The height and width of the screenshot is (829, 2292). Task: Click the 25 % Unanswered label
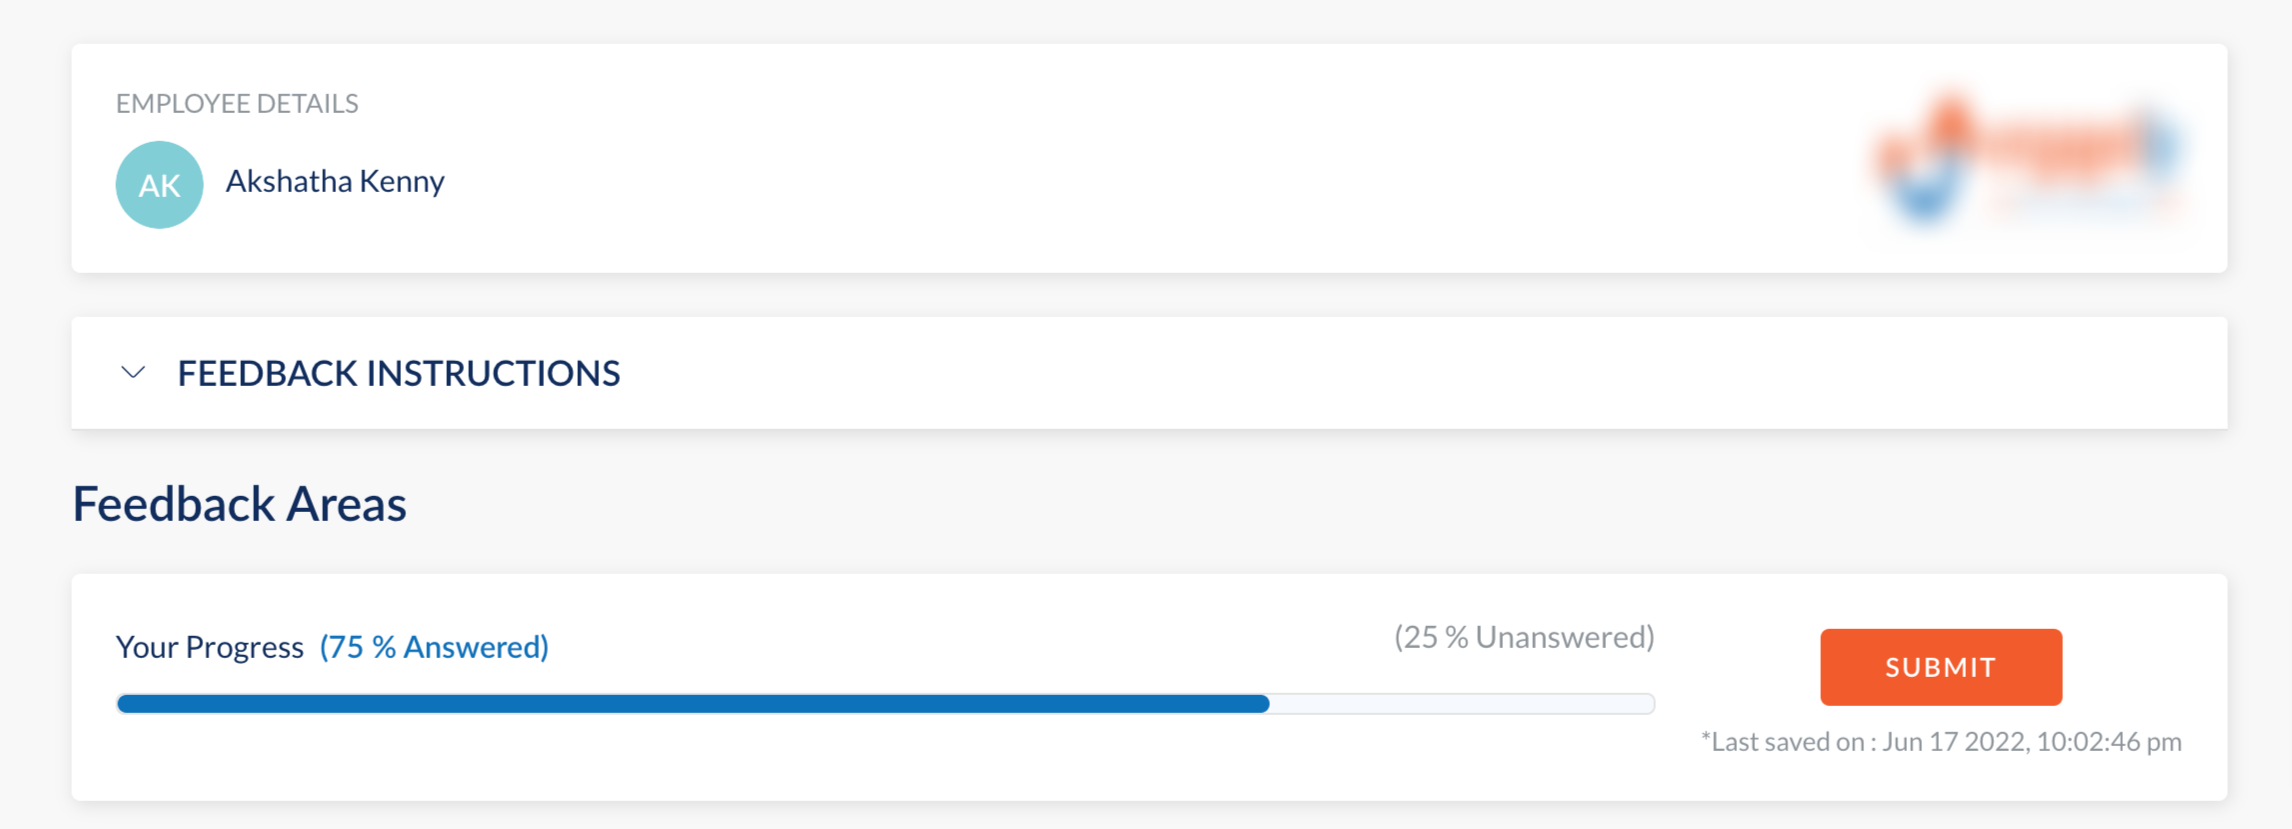[1524, 637]
